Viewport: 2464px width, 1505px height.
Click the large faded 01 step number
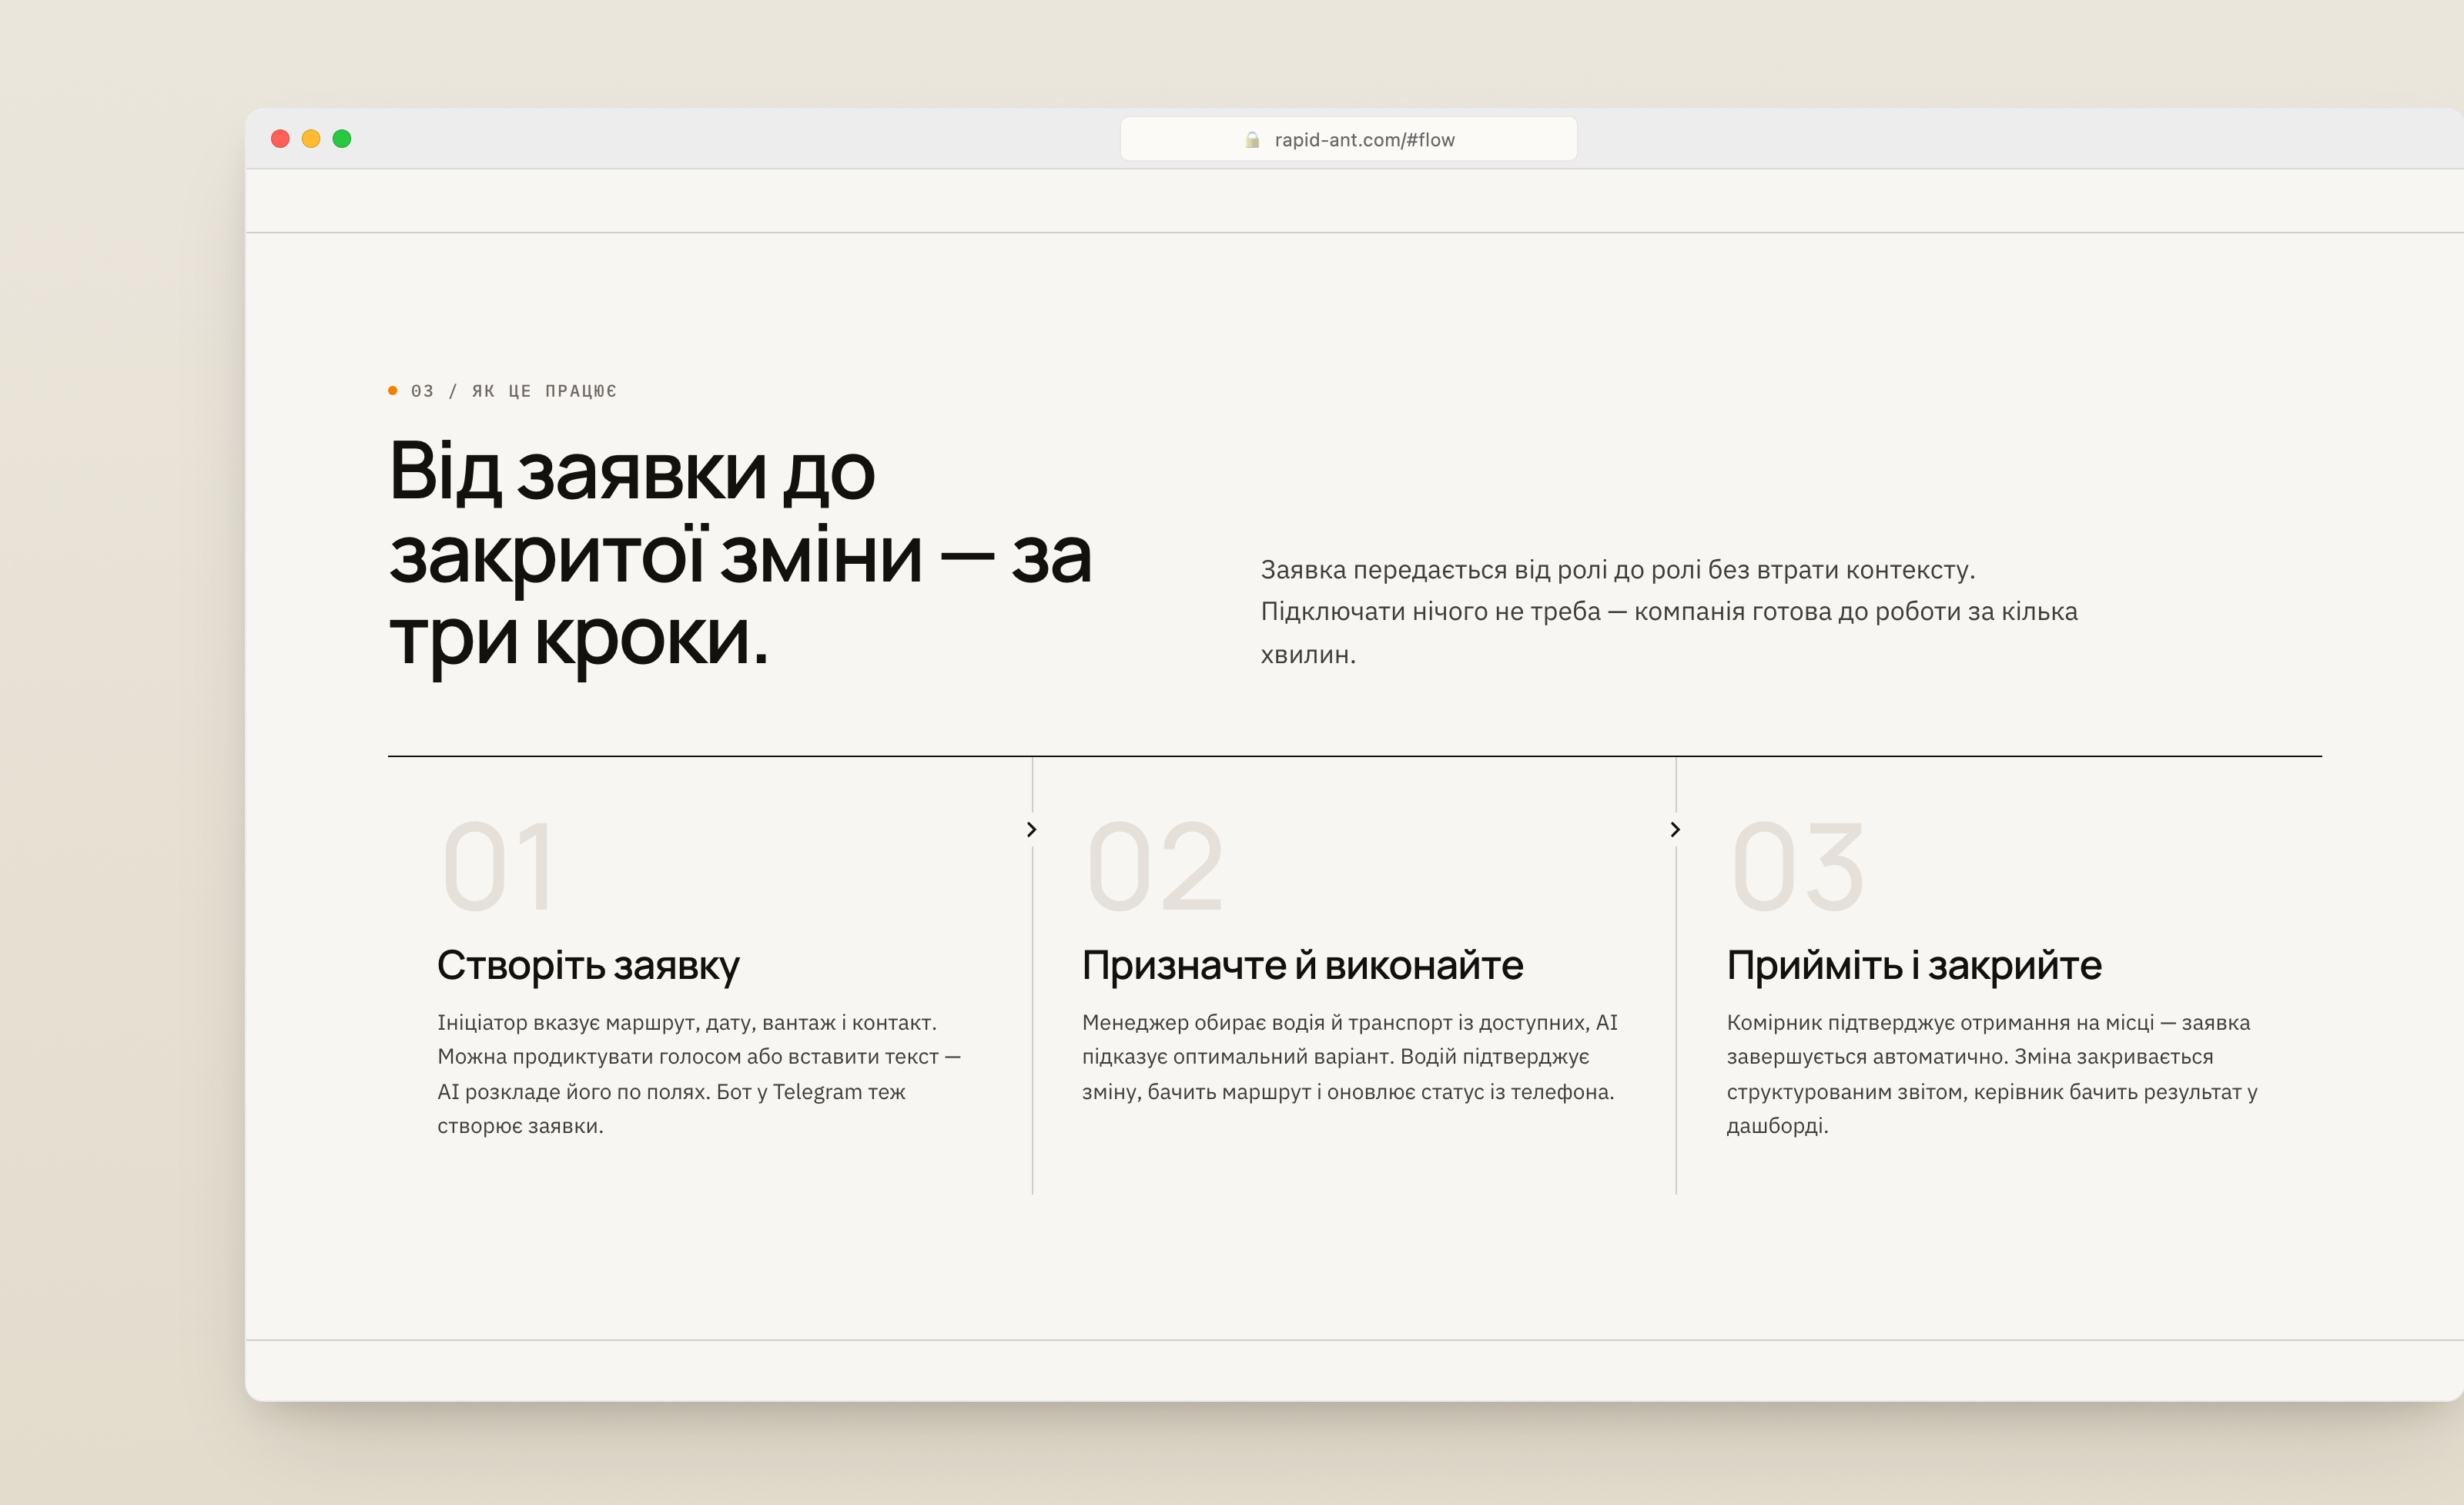coord(497,867)
